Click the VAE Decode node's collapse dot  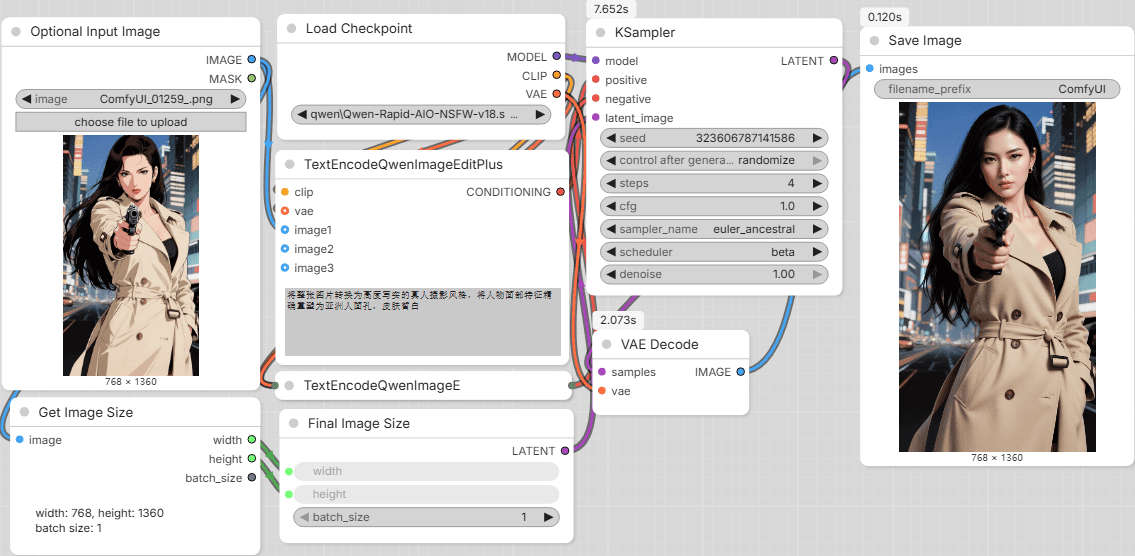pyautogui.click(x=606, y=345)
